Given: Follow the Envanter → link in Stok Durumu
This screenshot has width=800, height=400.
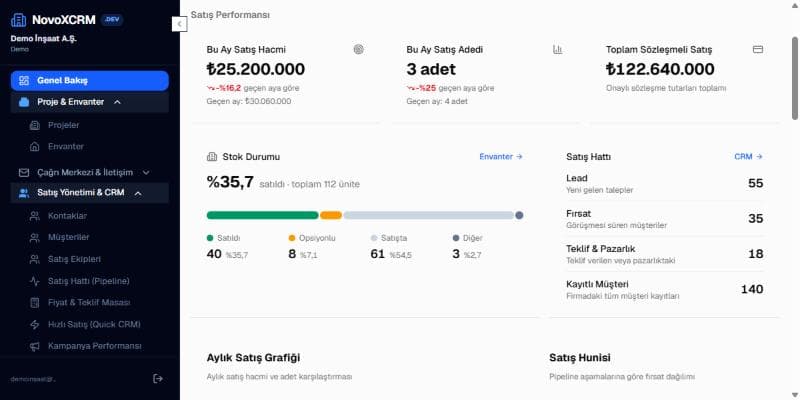Looking at the screenshot, I should (501, 157).
